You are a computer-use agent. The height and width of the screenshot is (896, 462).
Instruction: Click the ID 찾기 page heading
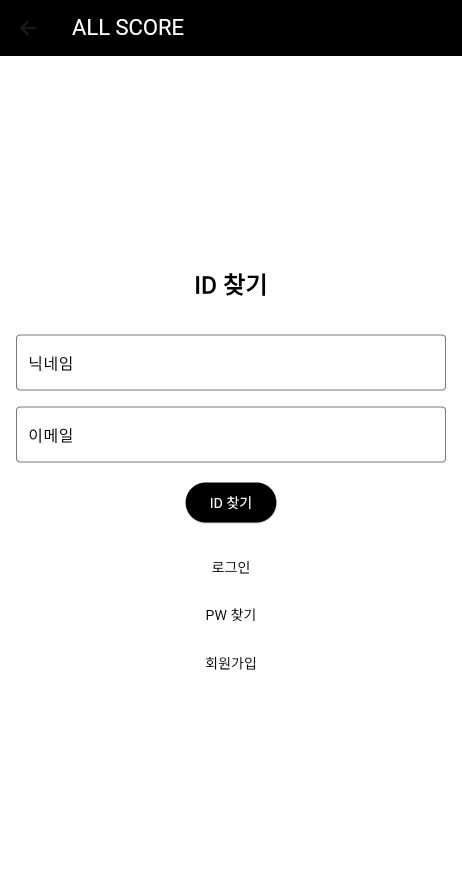pyautogui.click(x=231, y=285)
